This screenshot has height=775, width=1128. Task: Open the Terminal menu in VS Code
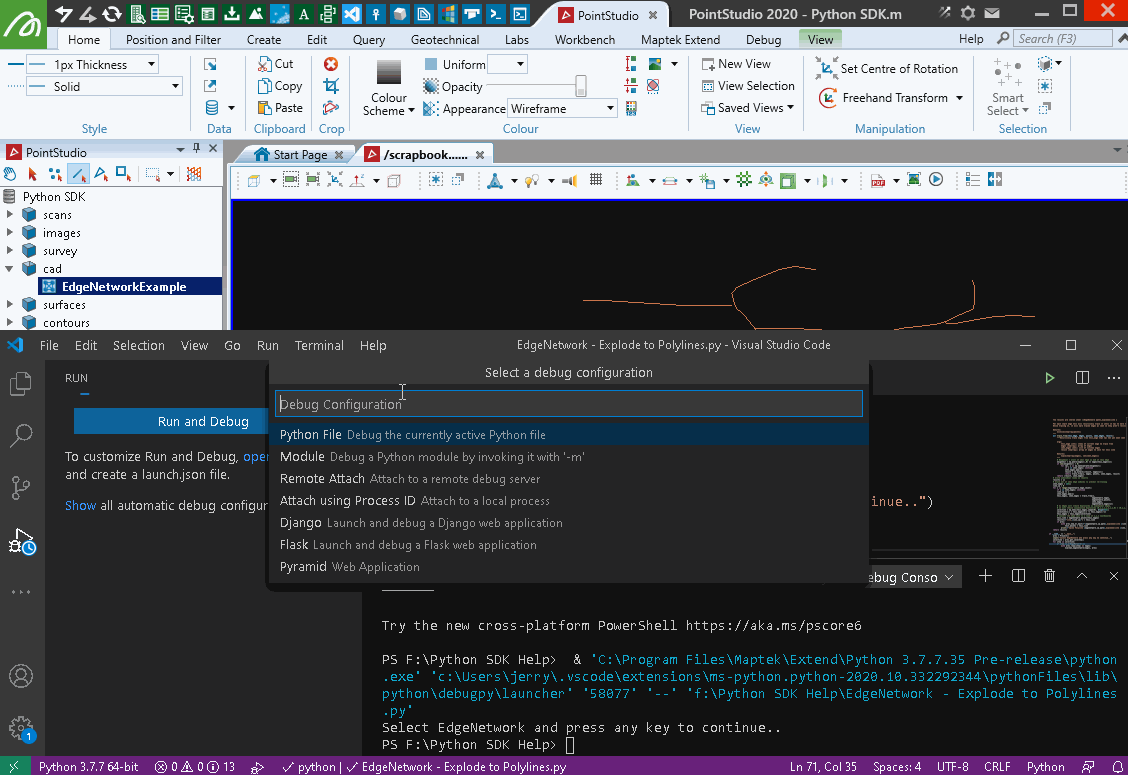(319, 345)
